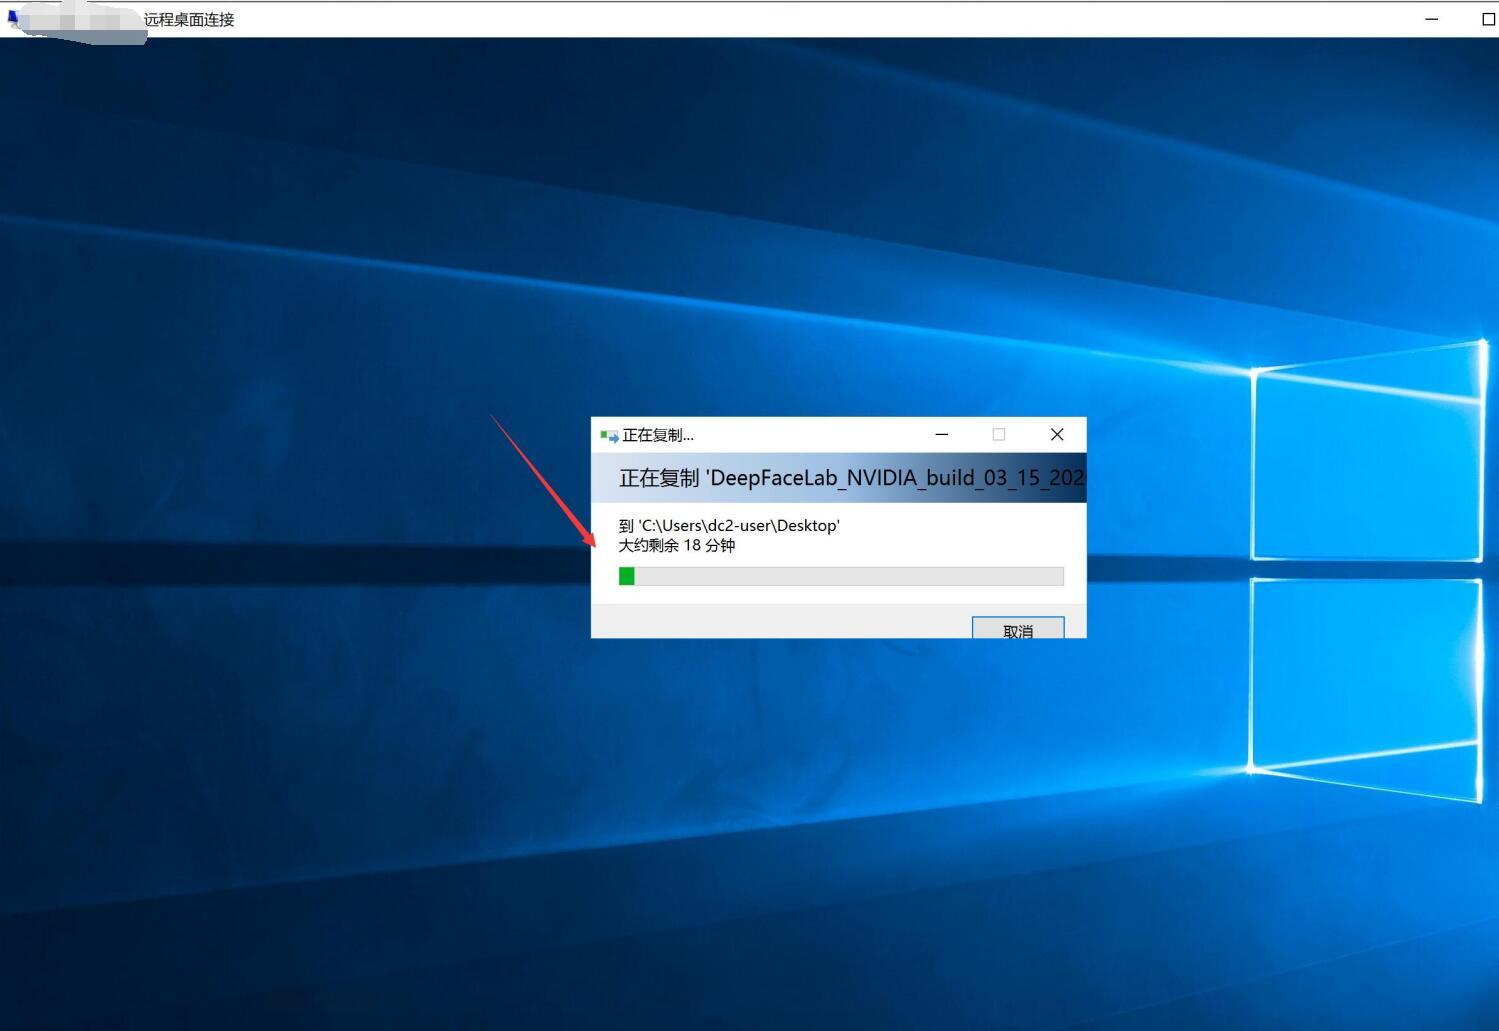
Task: Click the 大约剩余 18 分钟 remaining time text
Action: 677,546
